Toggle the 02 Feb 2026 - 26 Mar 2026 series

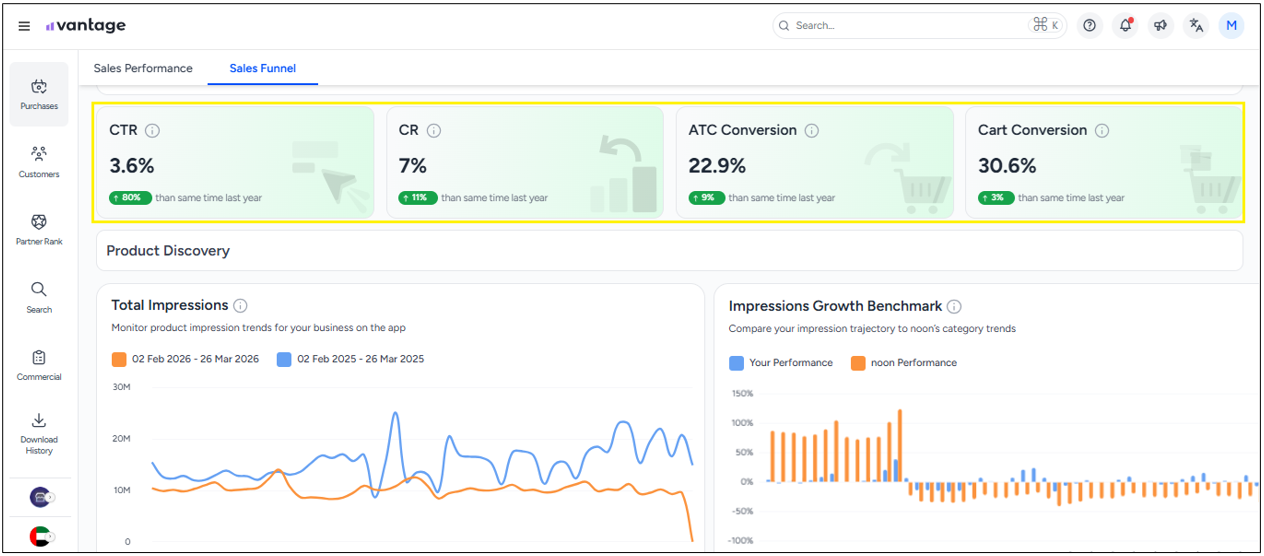tap(185, 359)
